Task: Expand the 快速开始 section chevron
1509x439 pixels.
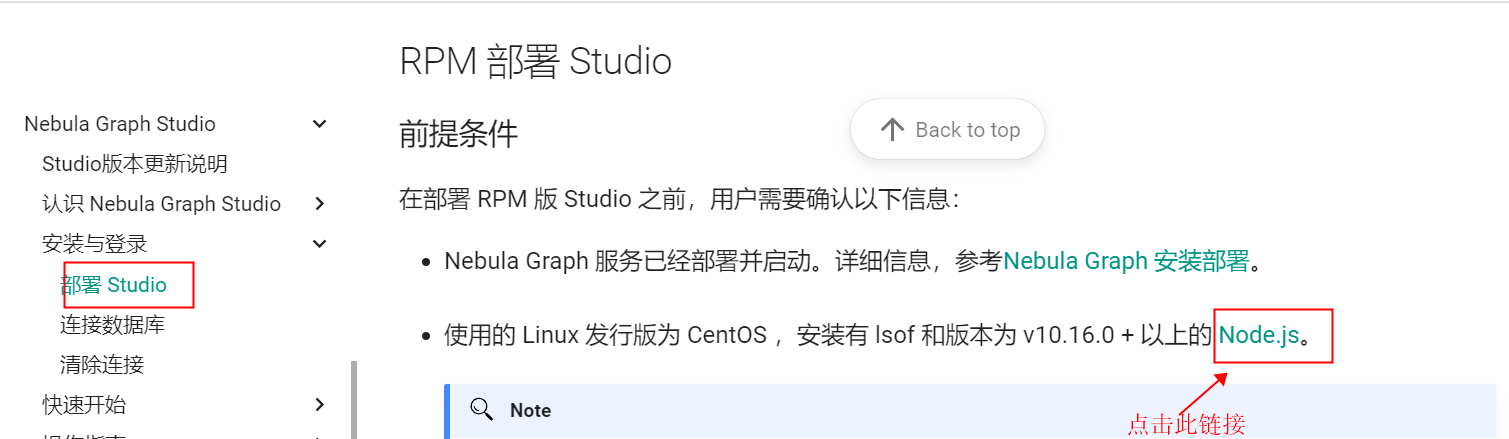Action: pos(320,405)
